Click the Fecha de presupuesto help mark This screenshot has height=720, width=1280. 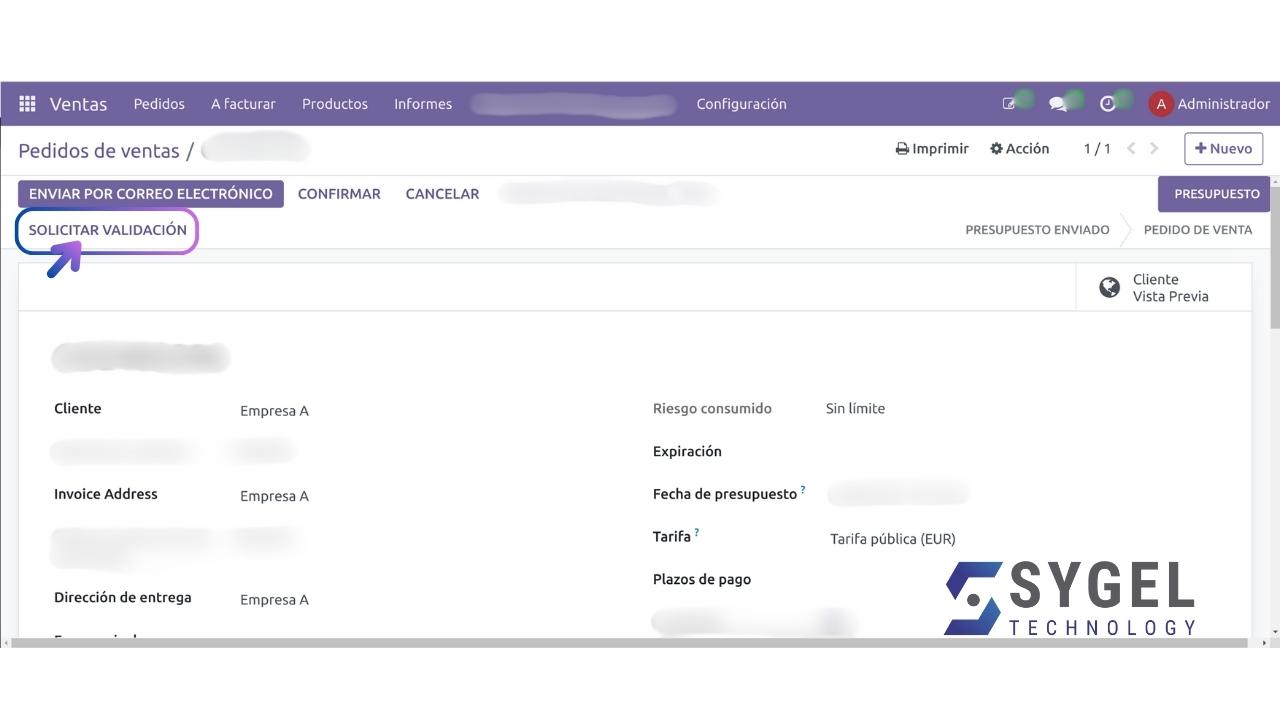(x=803, y=491)
